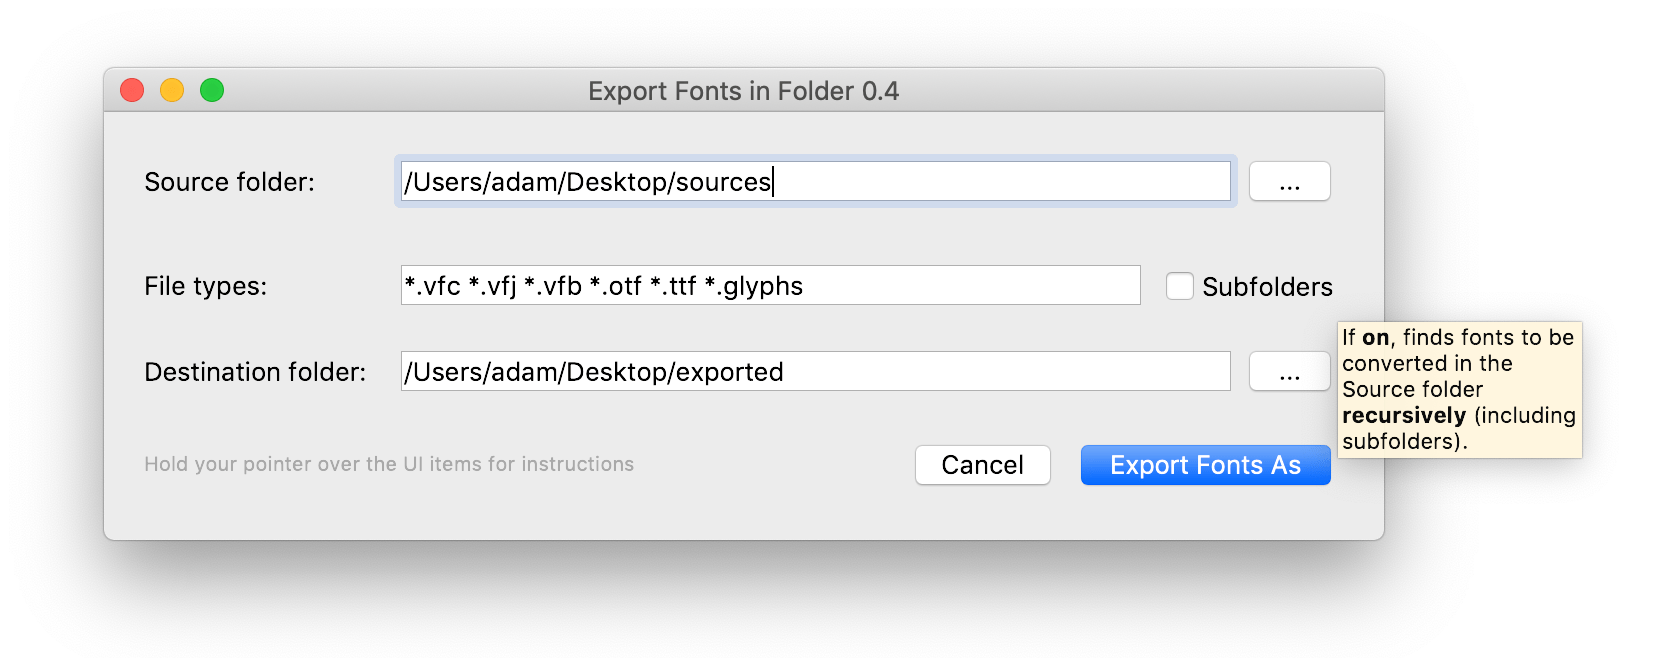
Task: Click into the File types field
Action: click(x=770, y=285)
